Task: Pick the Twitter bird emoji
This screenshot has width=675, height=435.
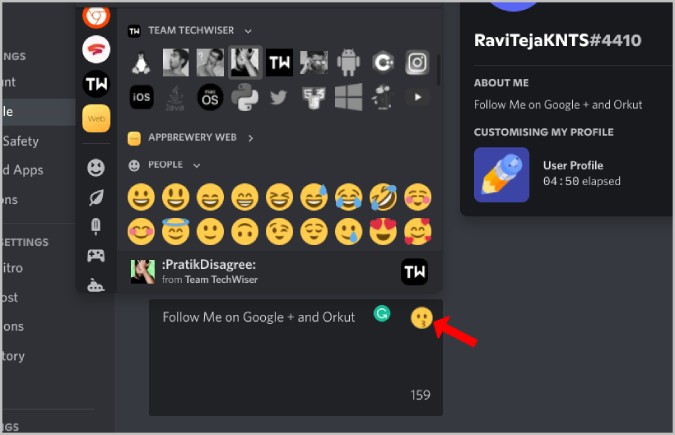Action: coord(279,98)
